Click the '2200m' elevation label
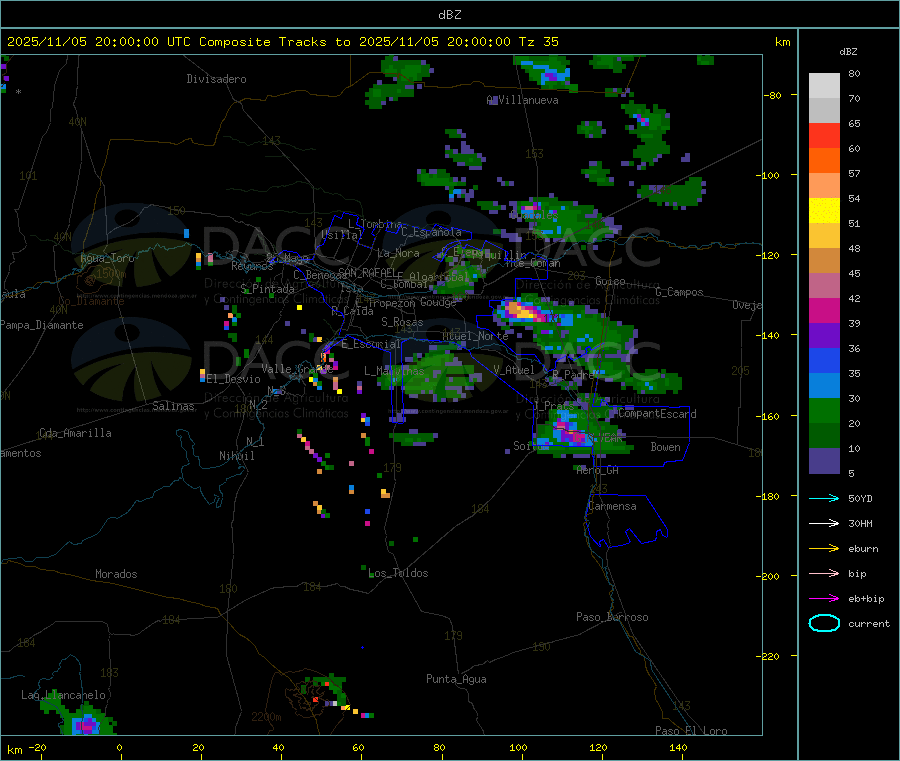 click(266, 717)
